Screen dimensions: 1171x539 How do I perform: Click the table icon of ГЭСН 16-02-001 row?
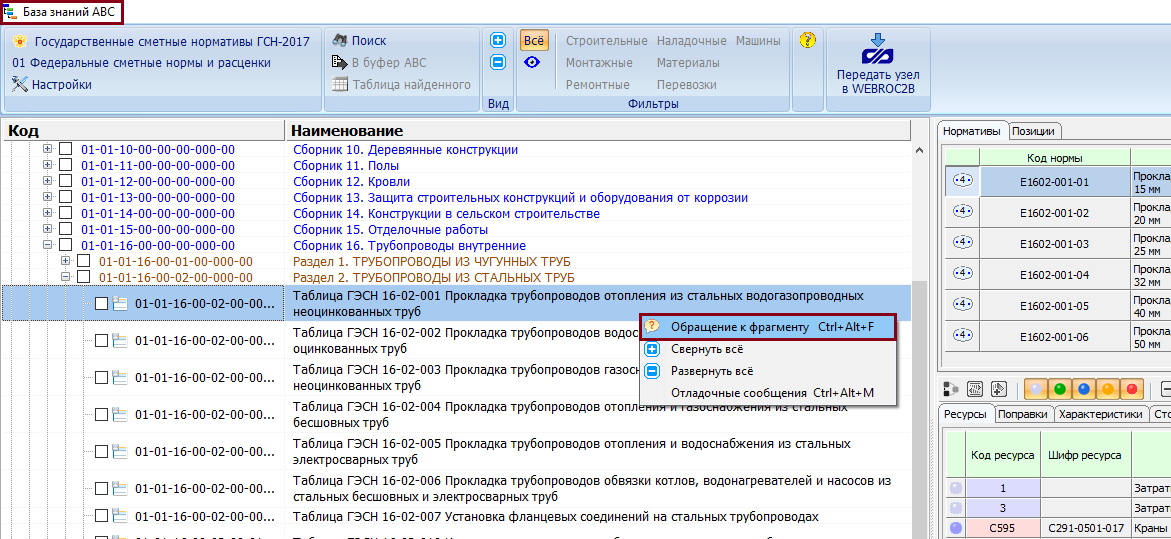click(120, 303)
